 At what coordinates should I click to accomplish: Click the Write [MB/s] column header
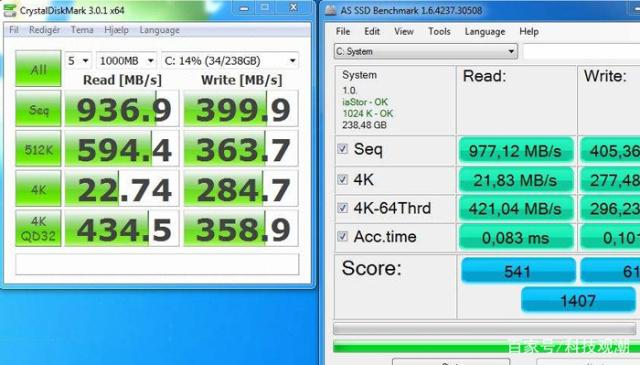pos(241,80)
